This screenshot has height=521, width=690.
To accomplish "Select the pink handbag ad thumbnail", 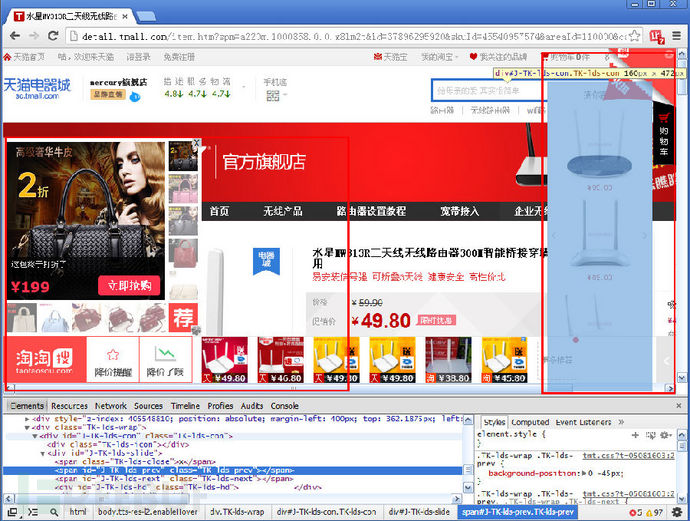I will click(183, 188).
